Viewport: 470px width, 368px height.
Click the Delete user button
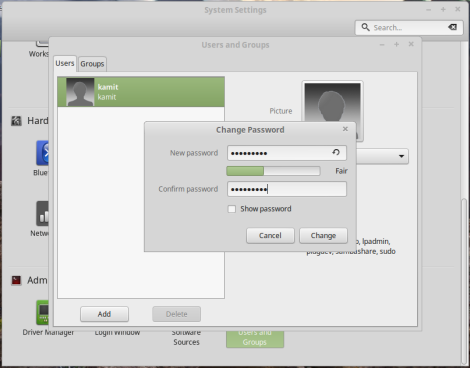[x=177, y=314]
